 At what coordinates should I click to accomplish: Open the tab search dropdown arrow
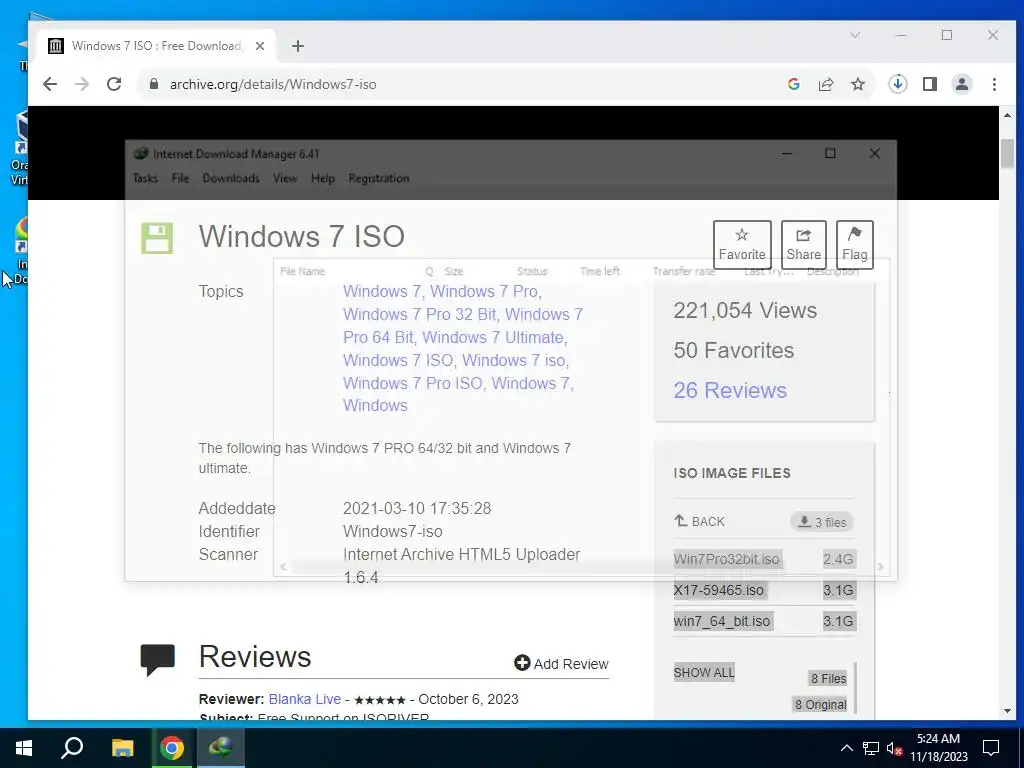(855, 35)
